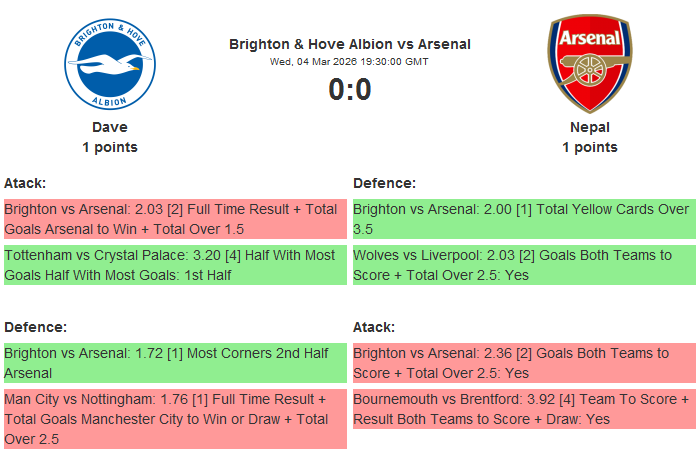Select the Bournemouth vs Brentford bet row

[x=524, y=409]
